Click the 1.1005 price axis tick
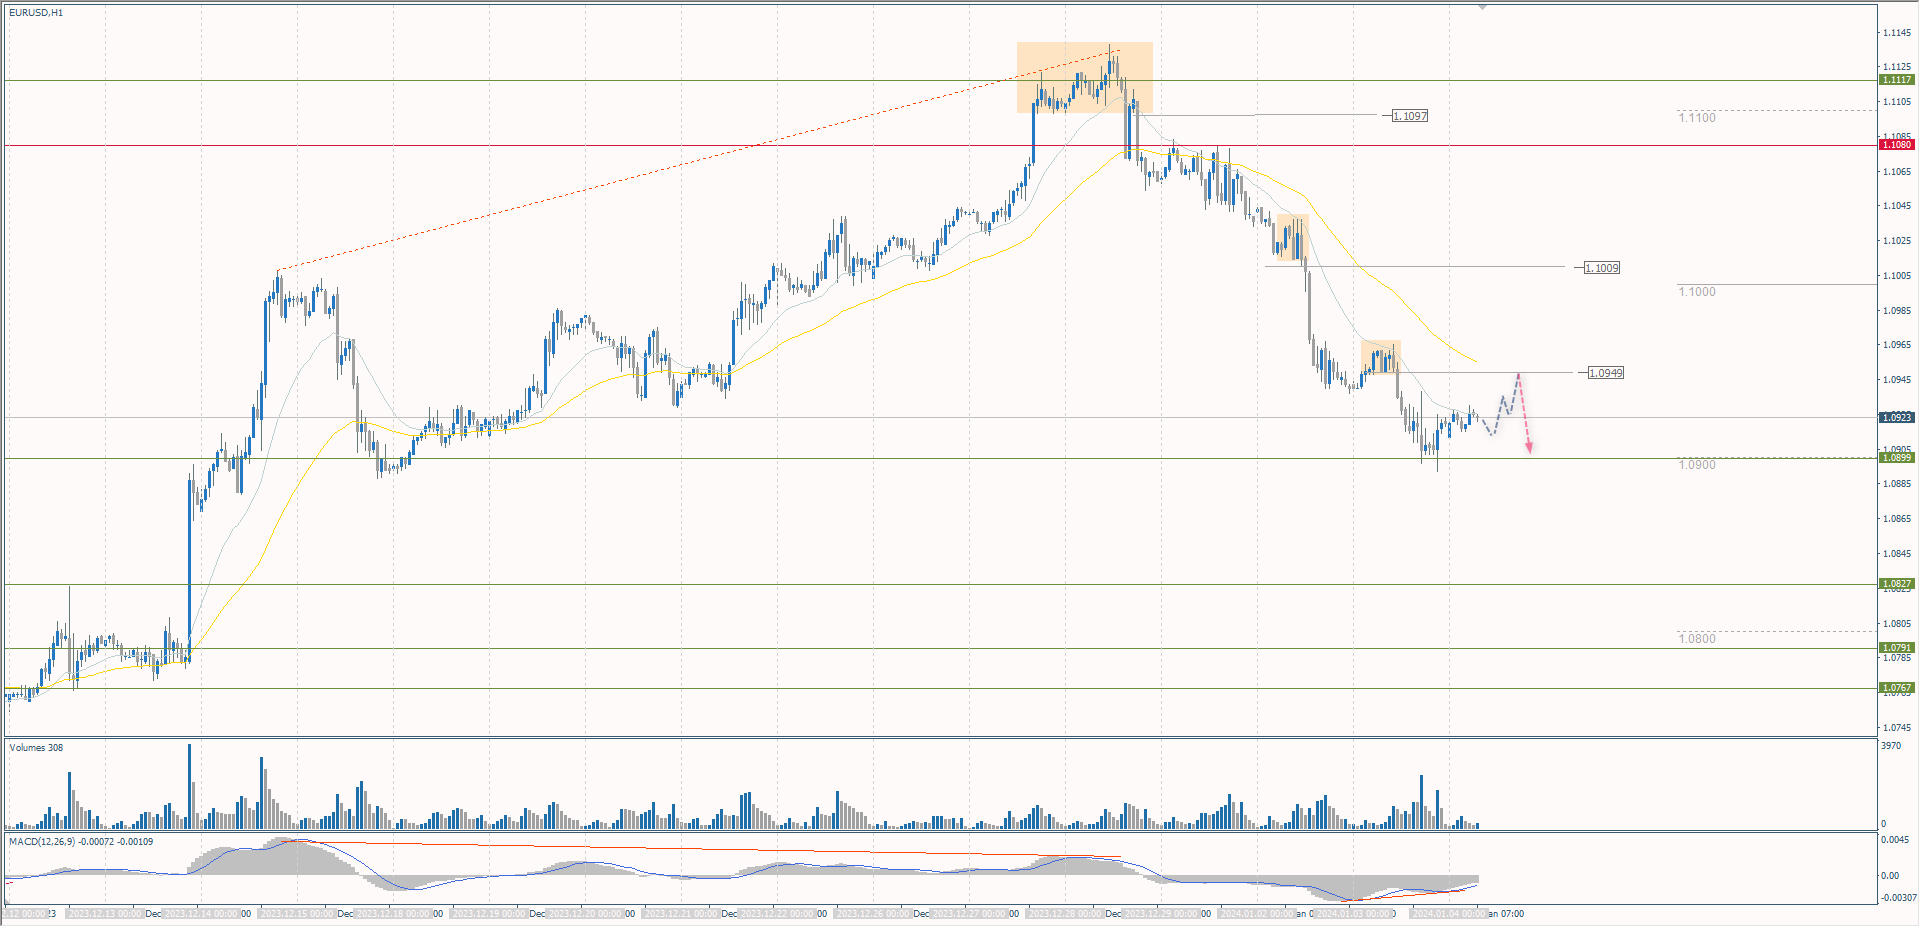The image size is (1920, 927). (1897, 276)
